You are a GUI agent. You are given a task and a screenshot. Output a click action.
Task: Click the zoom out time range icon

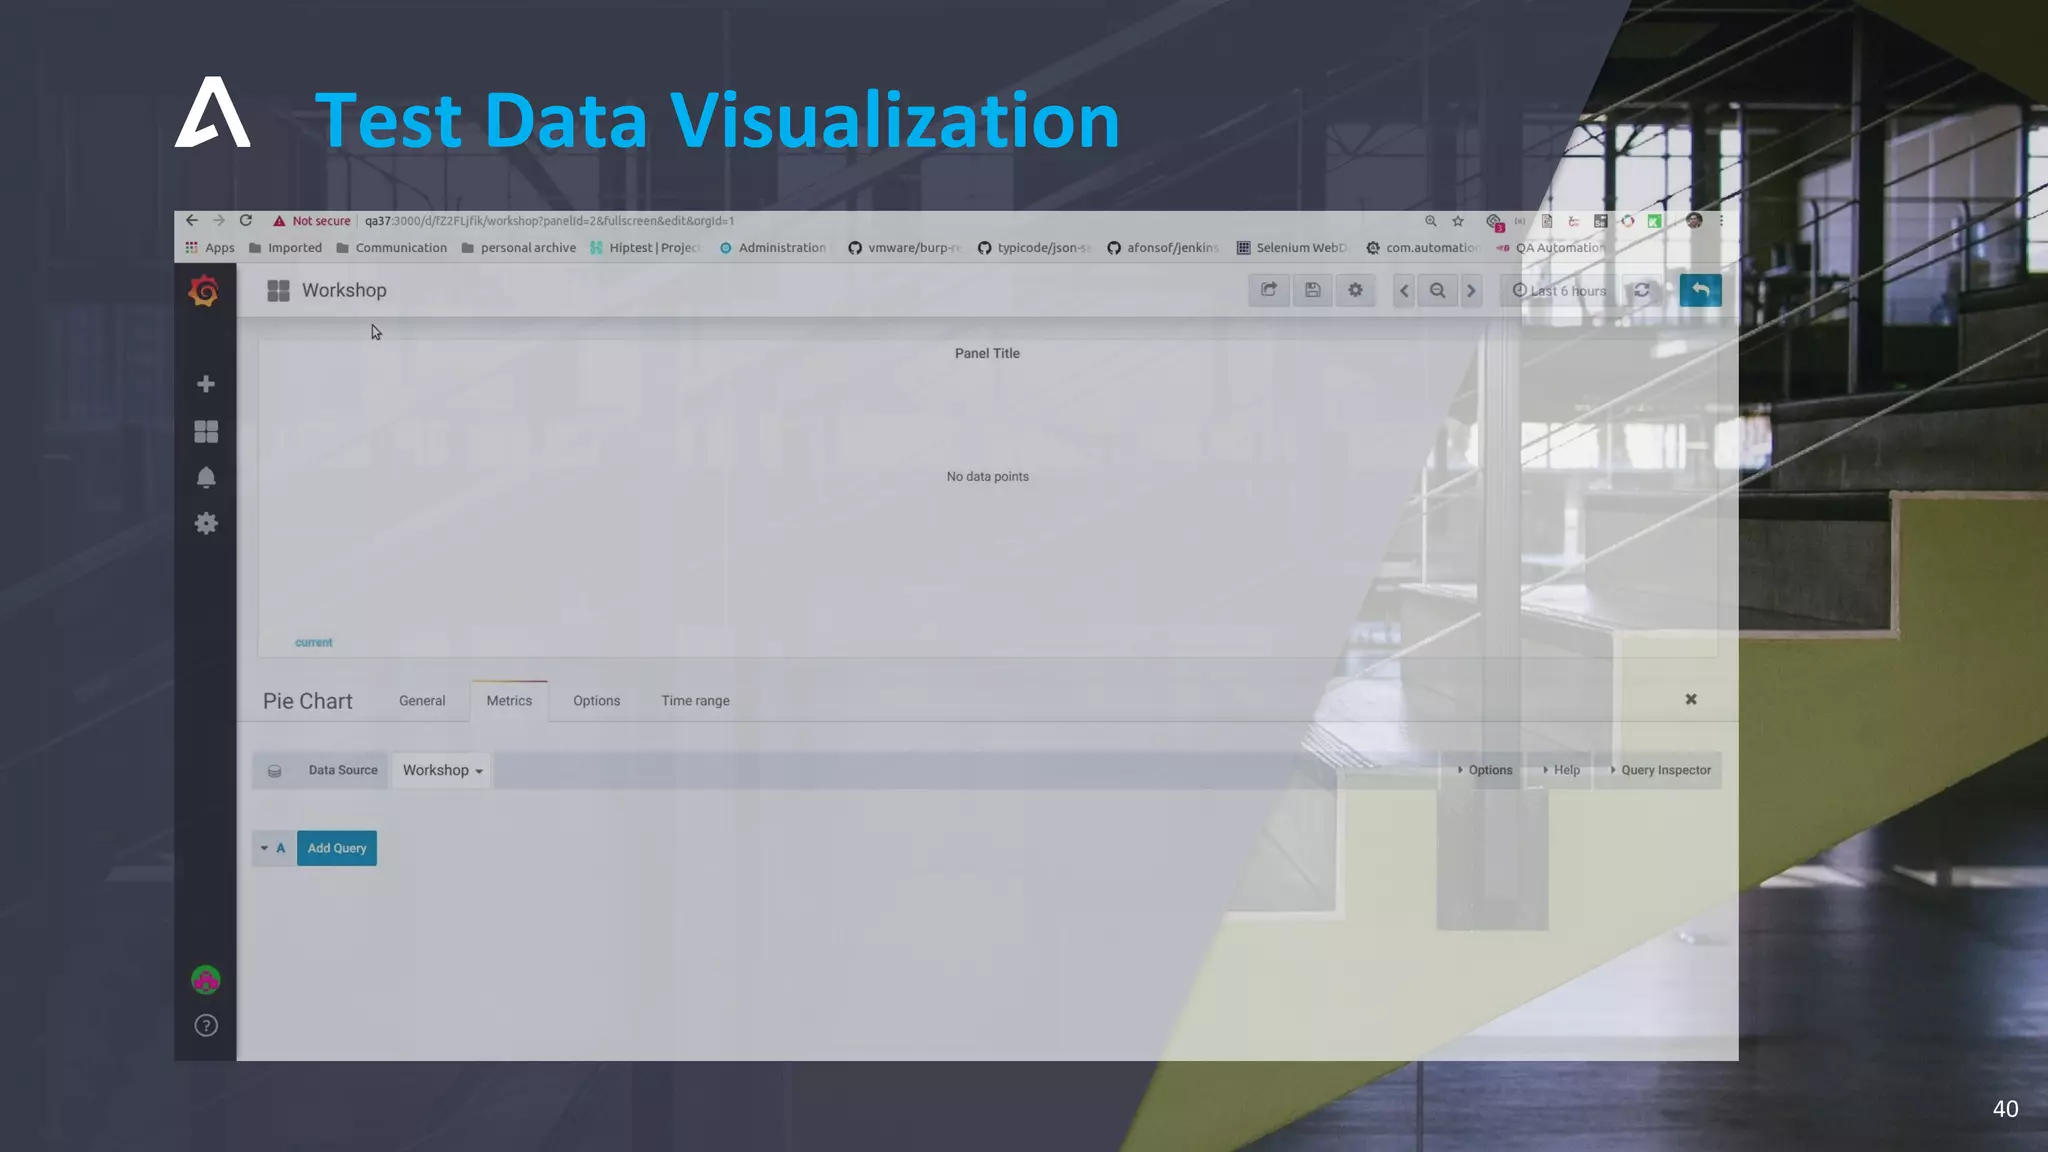pyautogui.click(x=1437, y=291)
